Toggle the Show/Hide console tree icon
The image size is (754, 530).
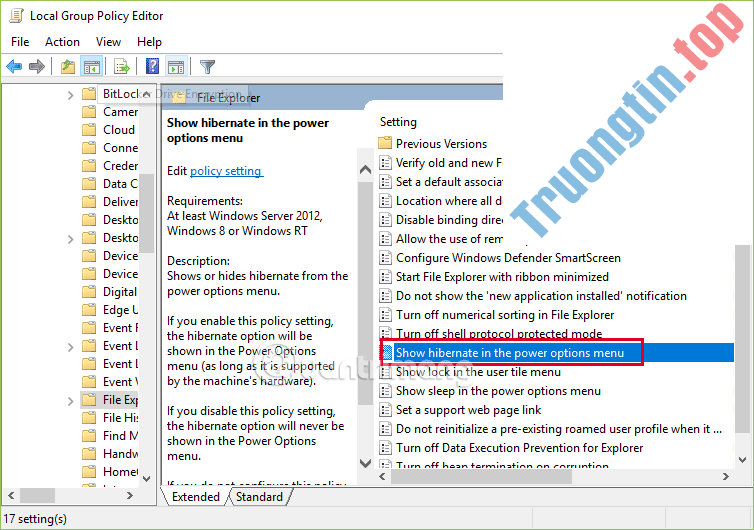91,66
